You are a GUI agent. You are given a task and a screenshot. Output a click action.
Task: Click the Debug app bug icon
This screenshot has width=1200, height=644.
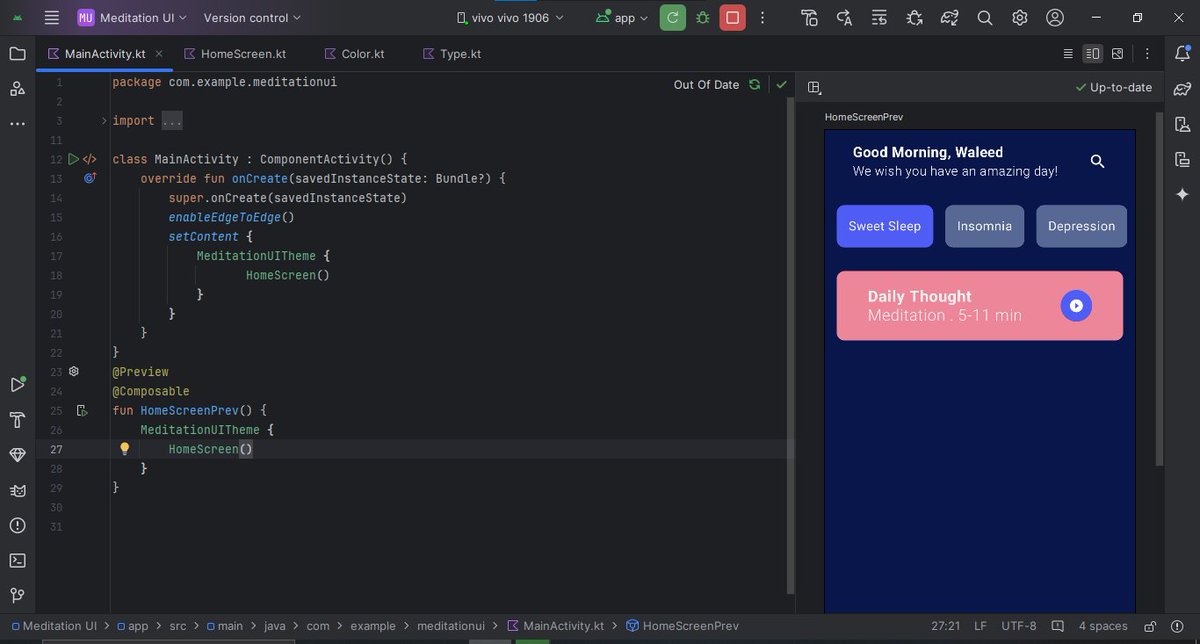[703, 18]
